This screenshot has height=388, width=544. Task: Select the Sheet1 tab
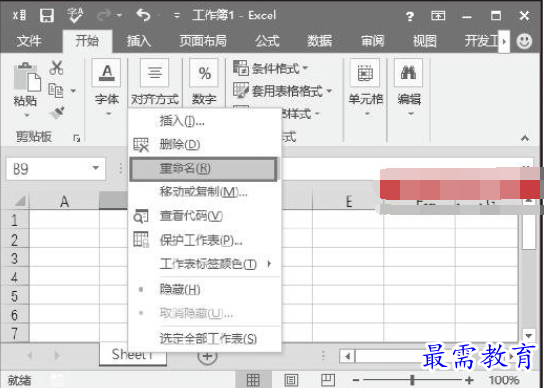click(x=133, y=354)
